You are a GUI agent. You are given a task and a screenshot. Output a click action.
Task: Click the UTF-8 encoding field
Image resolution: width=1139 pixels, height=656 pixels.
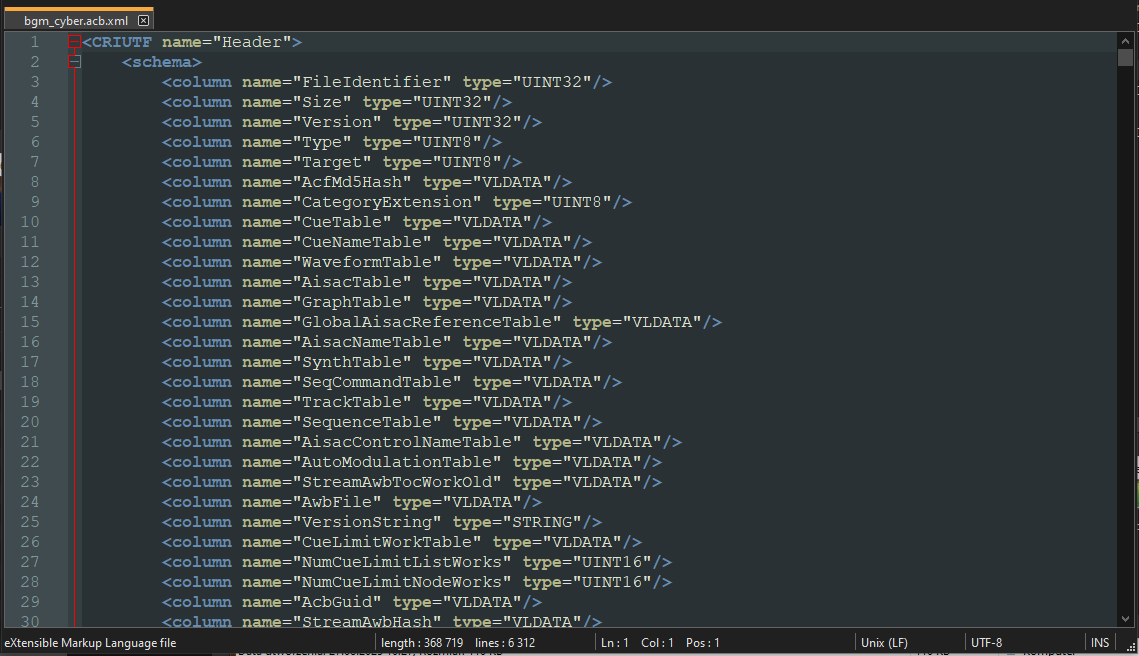[986, 643]
